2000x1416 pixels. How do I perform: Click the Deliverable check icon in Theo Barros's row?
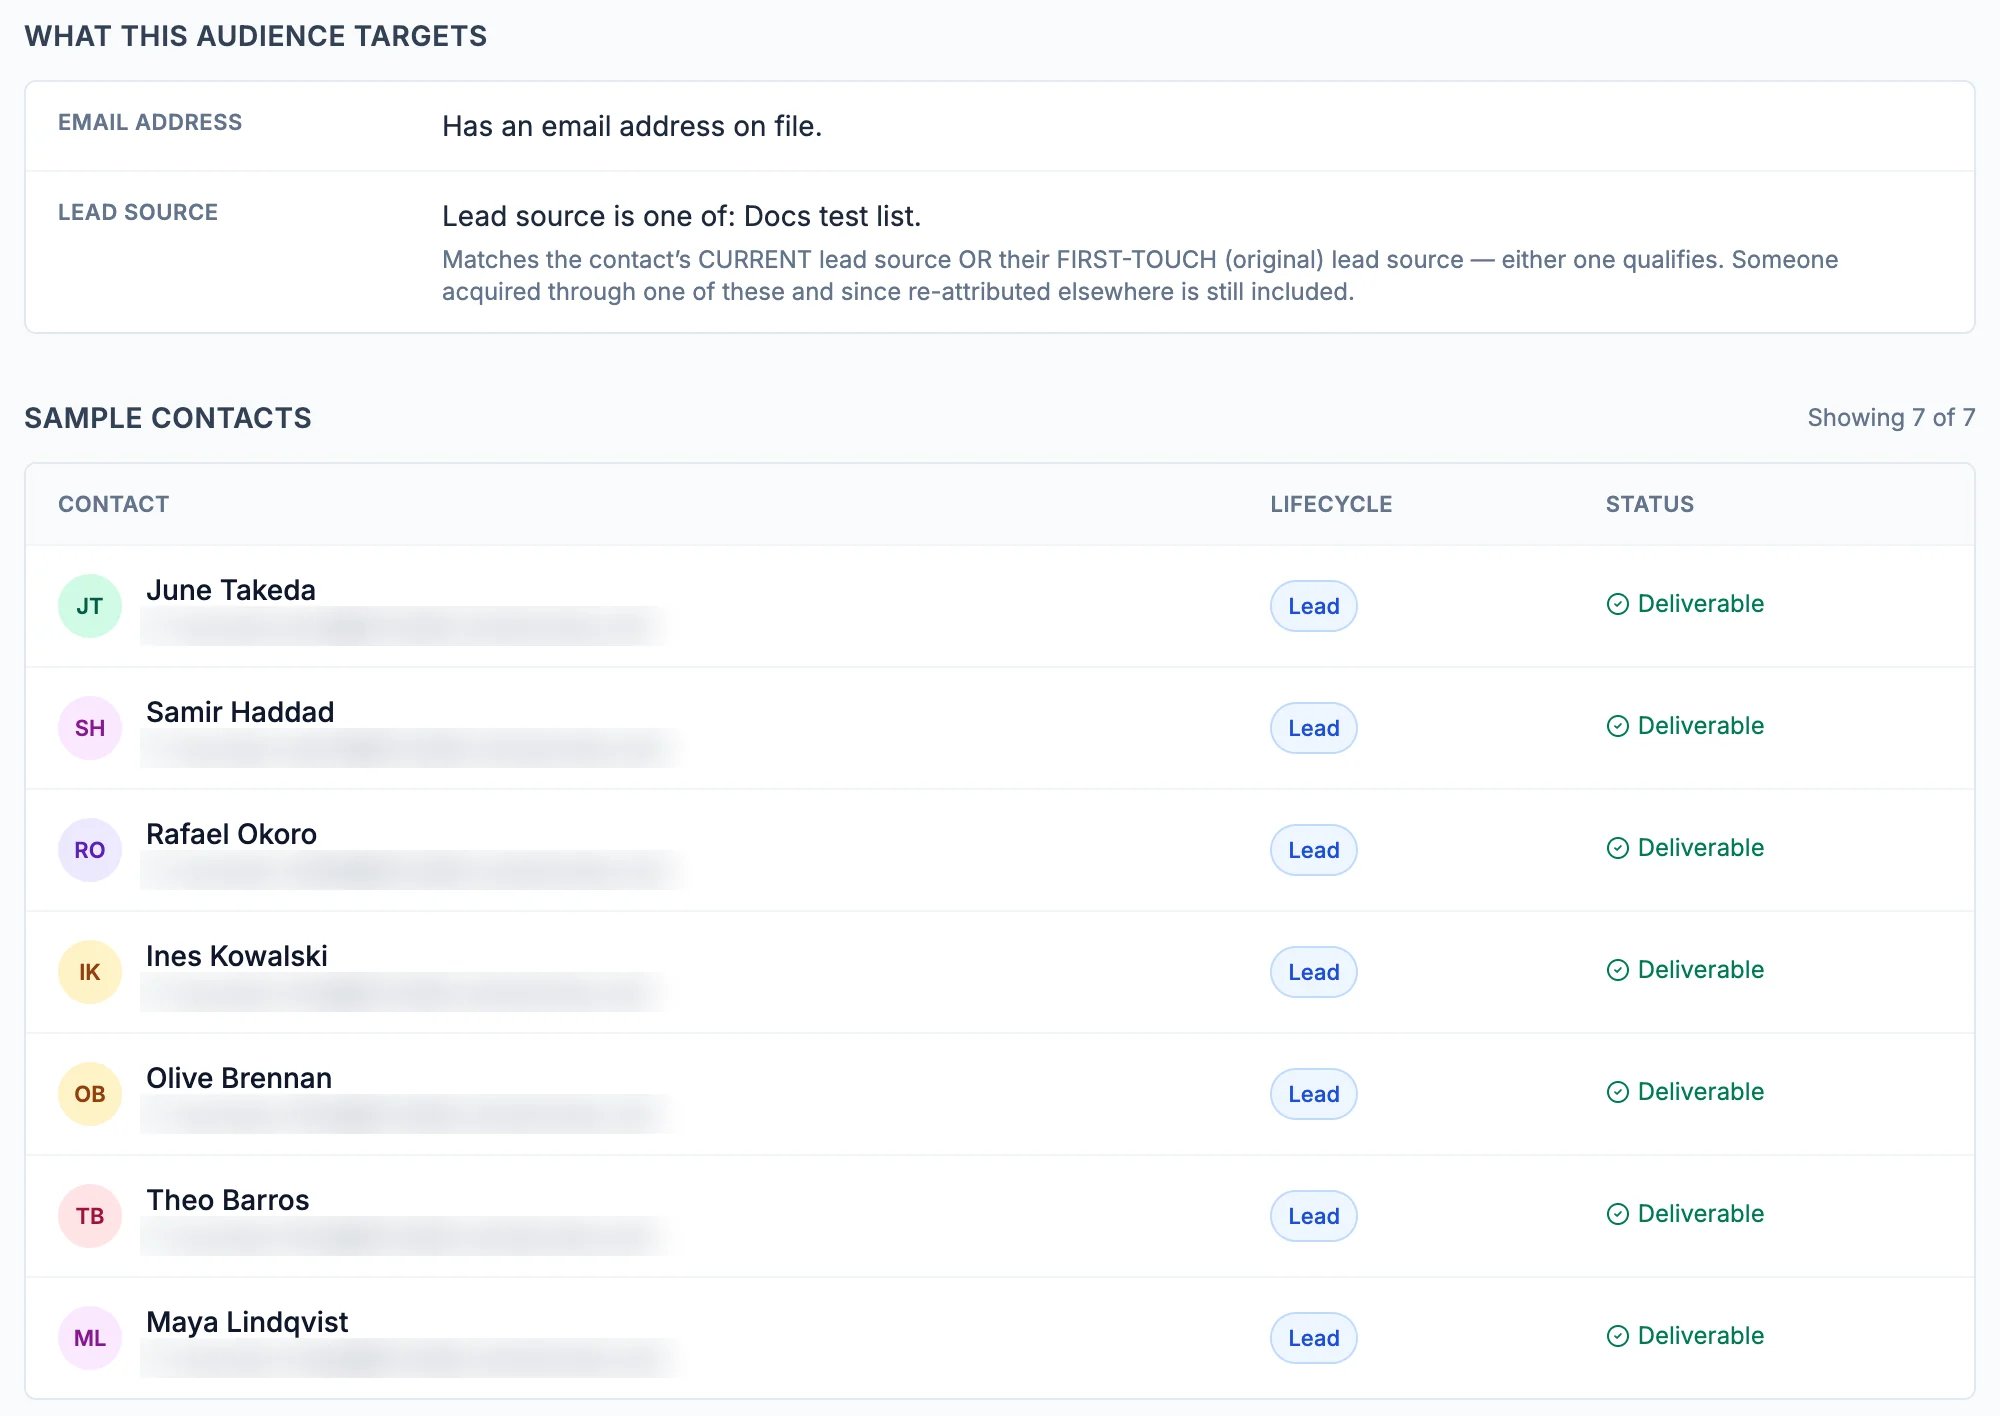tap(1617, 1214)
